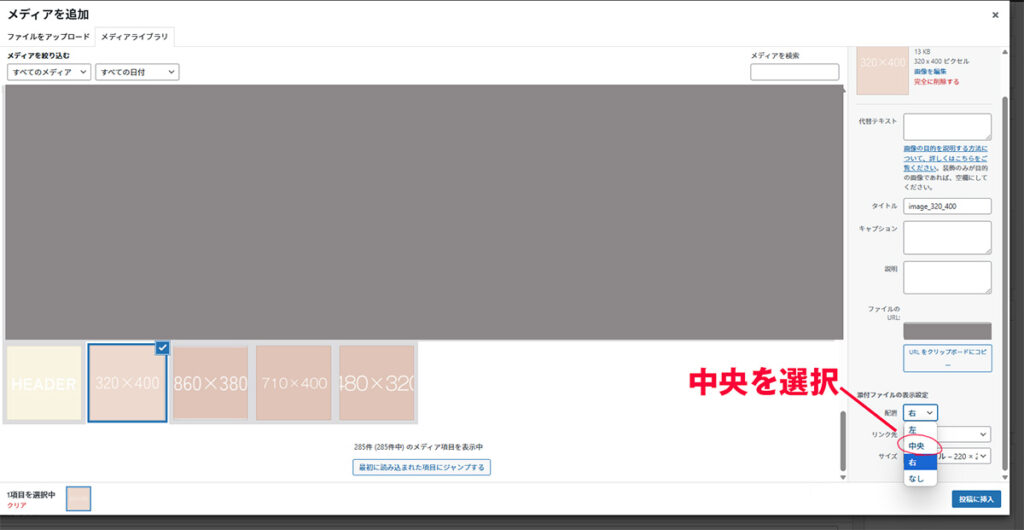Open the すべてのメディア filter dropdown
The height and width of the screenshot is (530, 1024).
(49, 72)
